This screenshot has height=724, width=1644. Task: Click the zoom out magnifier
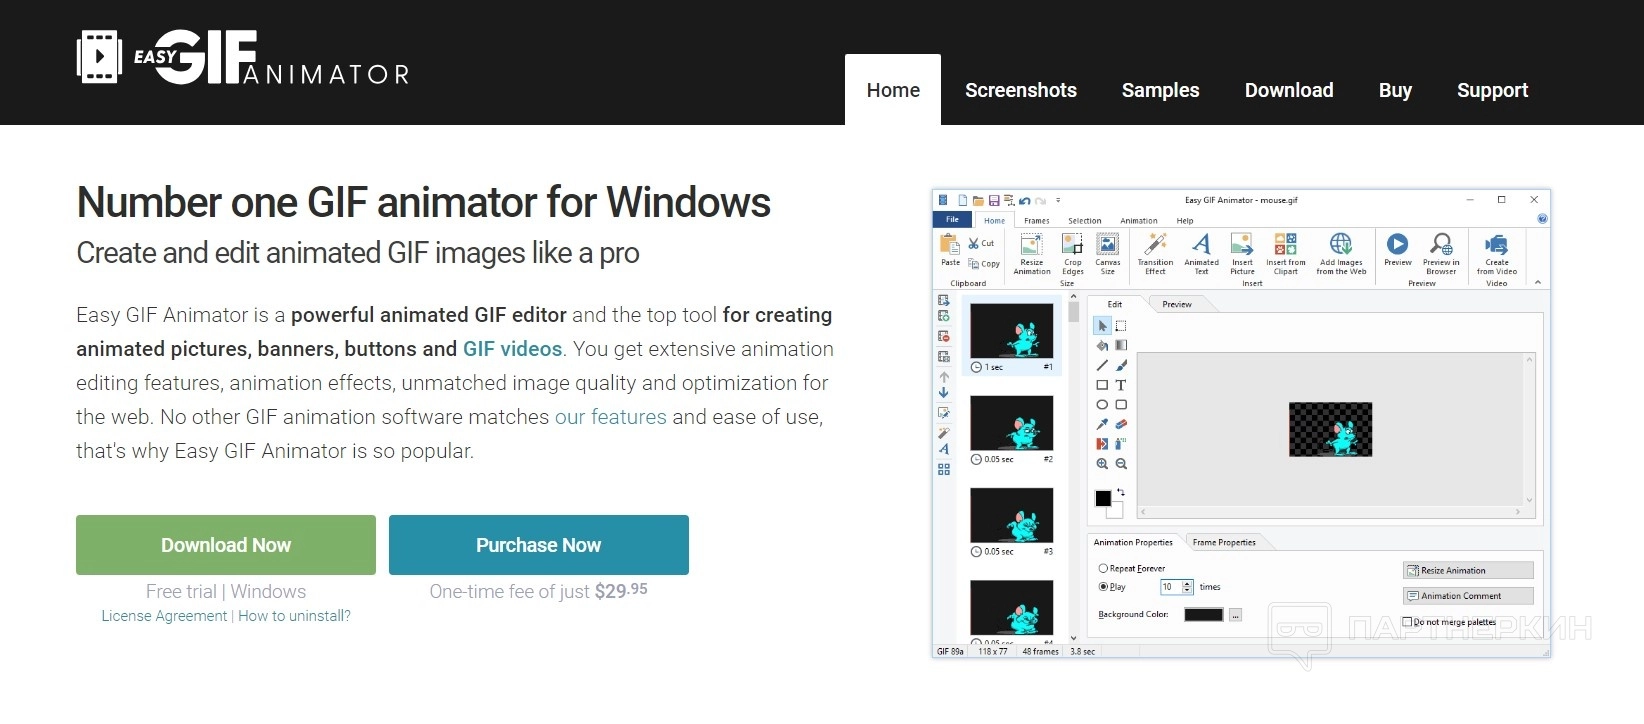[x=1121, y=464]
